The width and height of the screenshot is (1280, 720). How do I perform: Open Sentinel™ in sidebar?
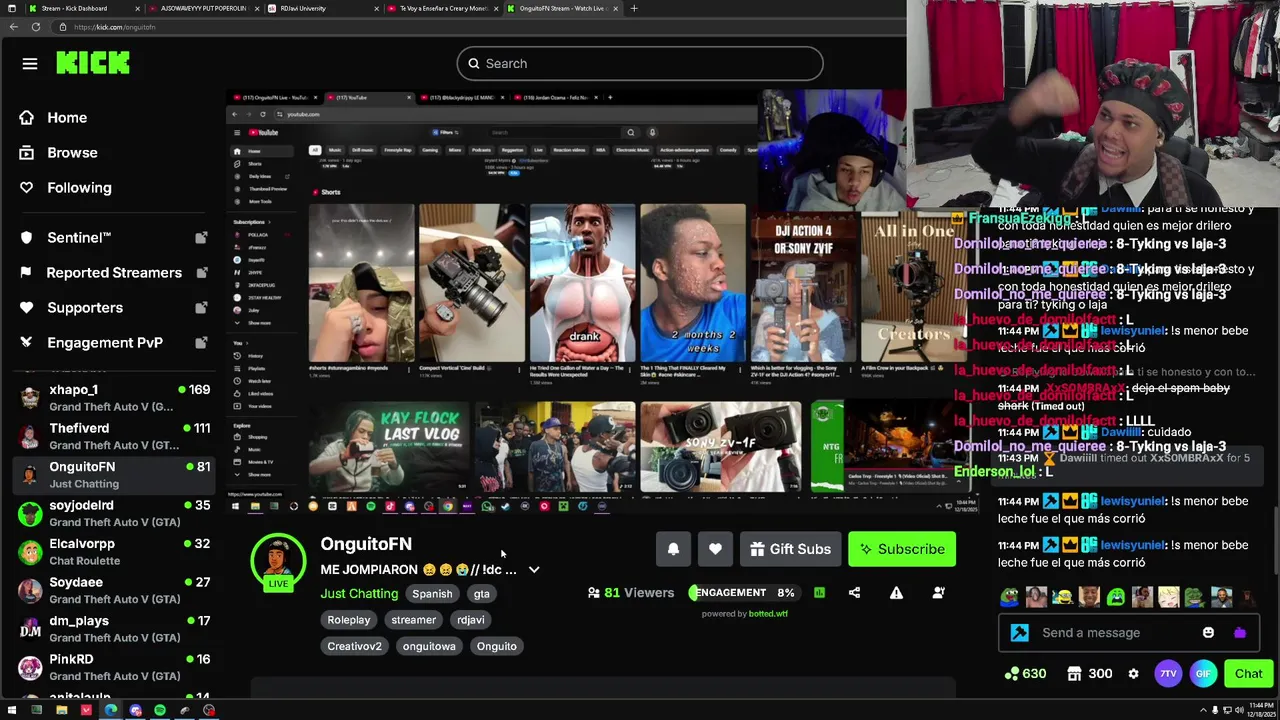[79, 238]
